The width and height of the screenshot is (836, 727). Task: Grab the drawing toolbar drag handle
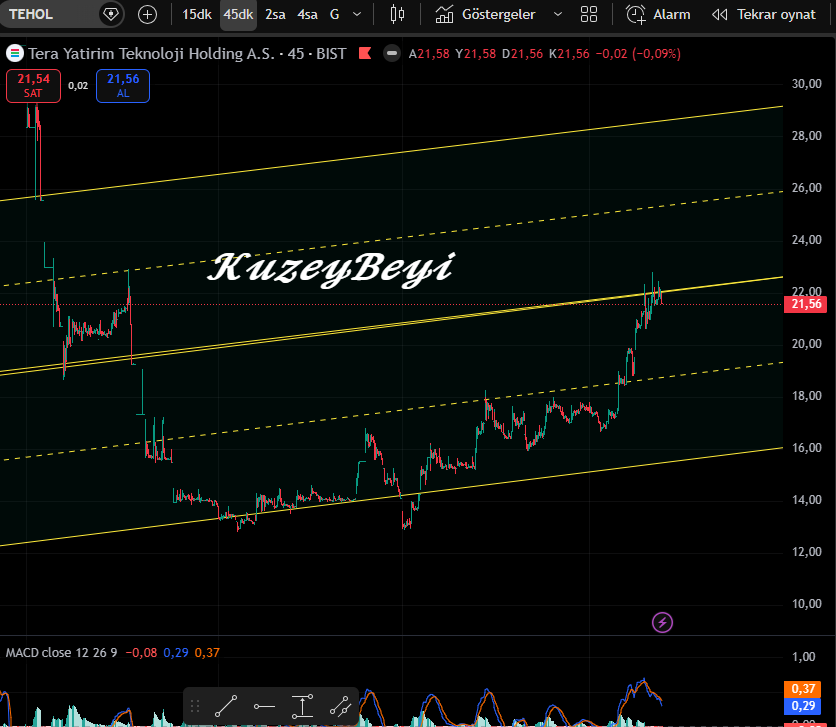195,707
